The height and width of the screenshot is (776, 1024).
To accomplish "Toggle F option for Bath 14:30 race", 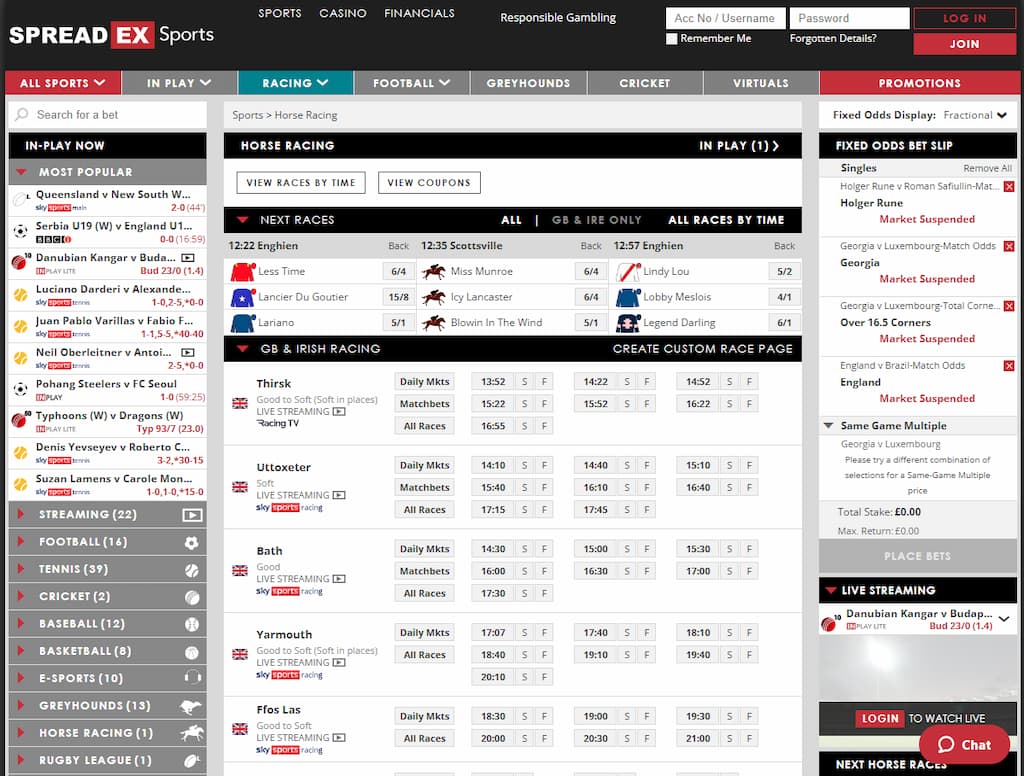I will pyautogui.click(x=544, y=549).
